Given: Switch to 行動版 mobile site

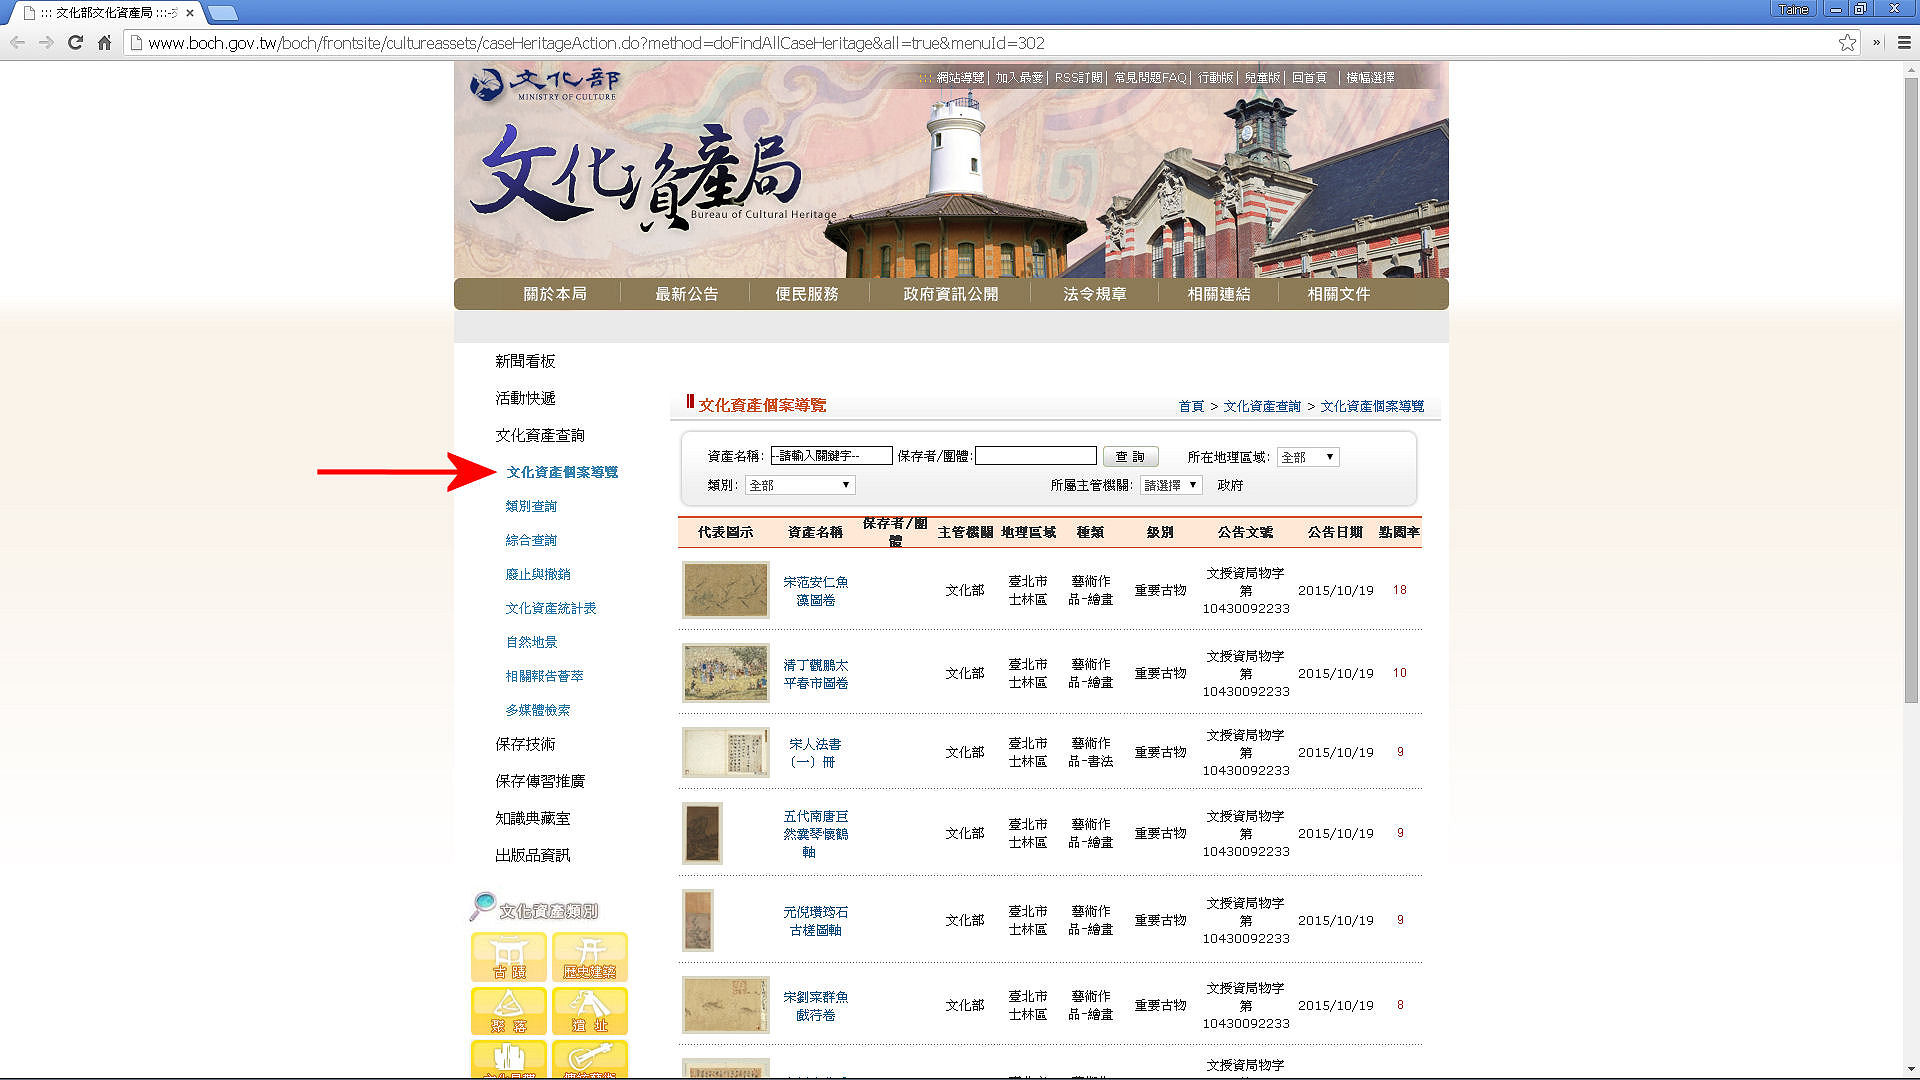Looking at the screenshot, I should point(1215,78).
